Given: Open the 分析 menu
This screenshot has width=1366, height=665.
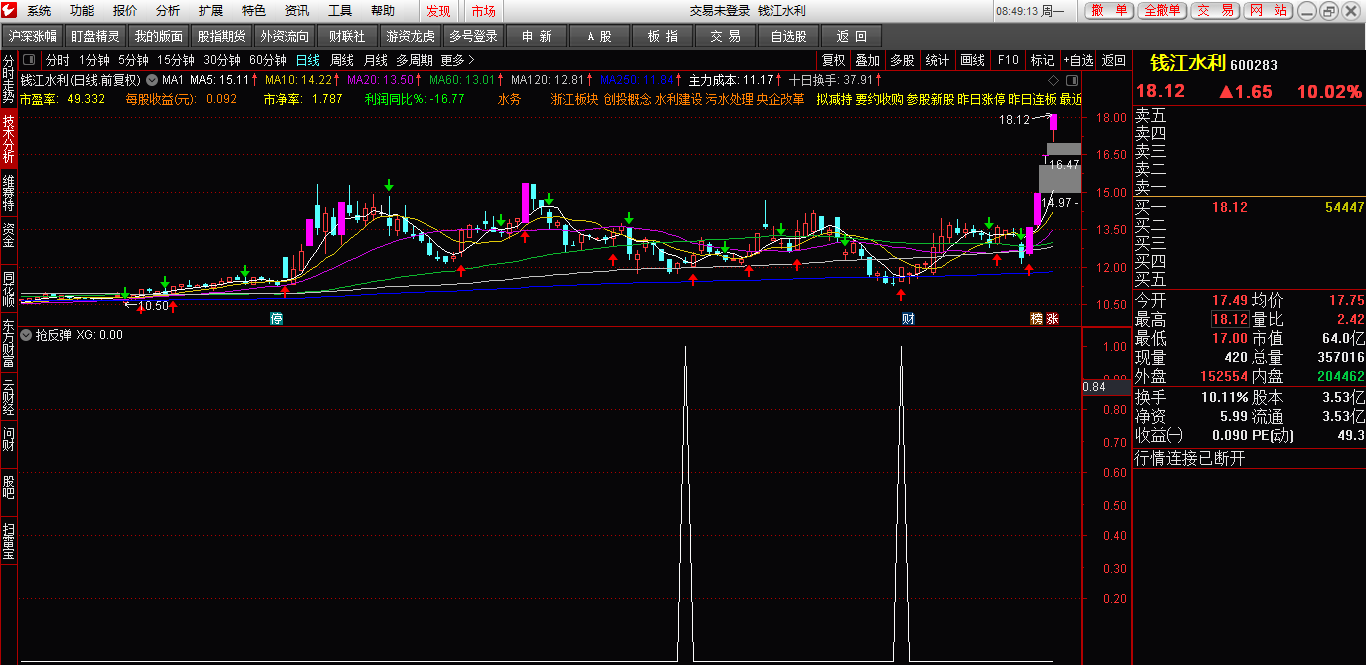Looking at the screenshot, I should pos(168,11).
